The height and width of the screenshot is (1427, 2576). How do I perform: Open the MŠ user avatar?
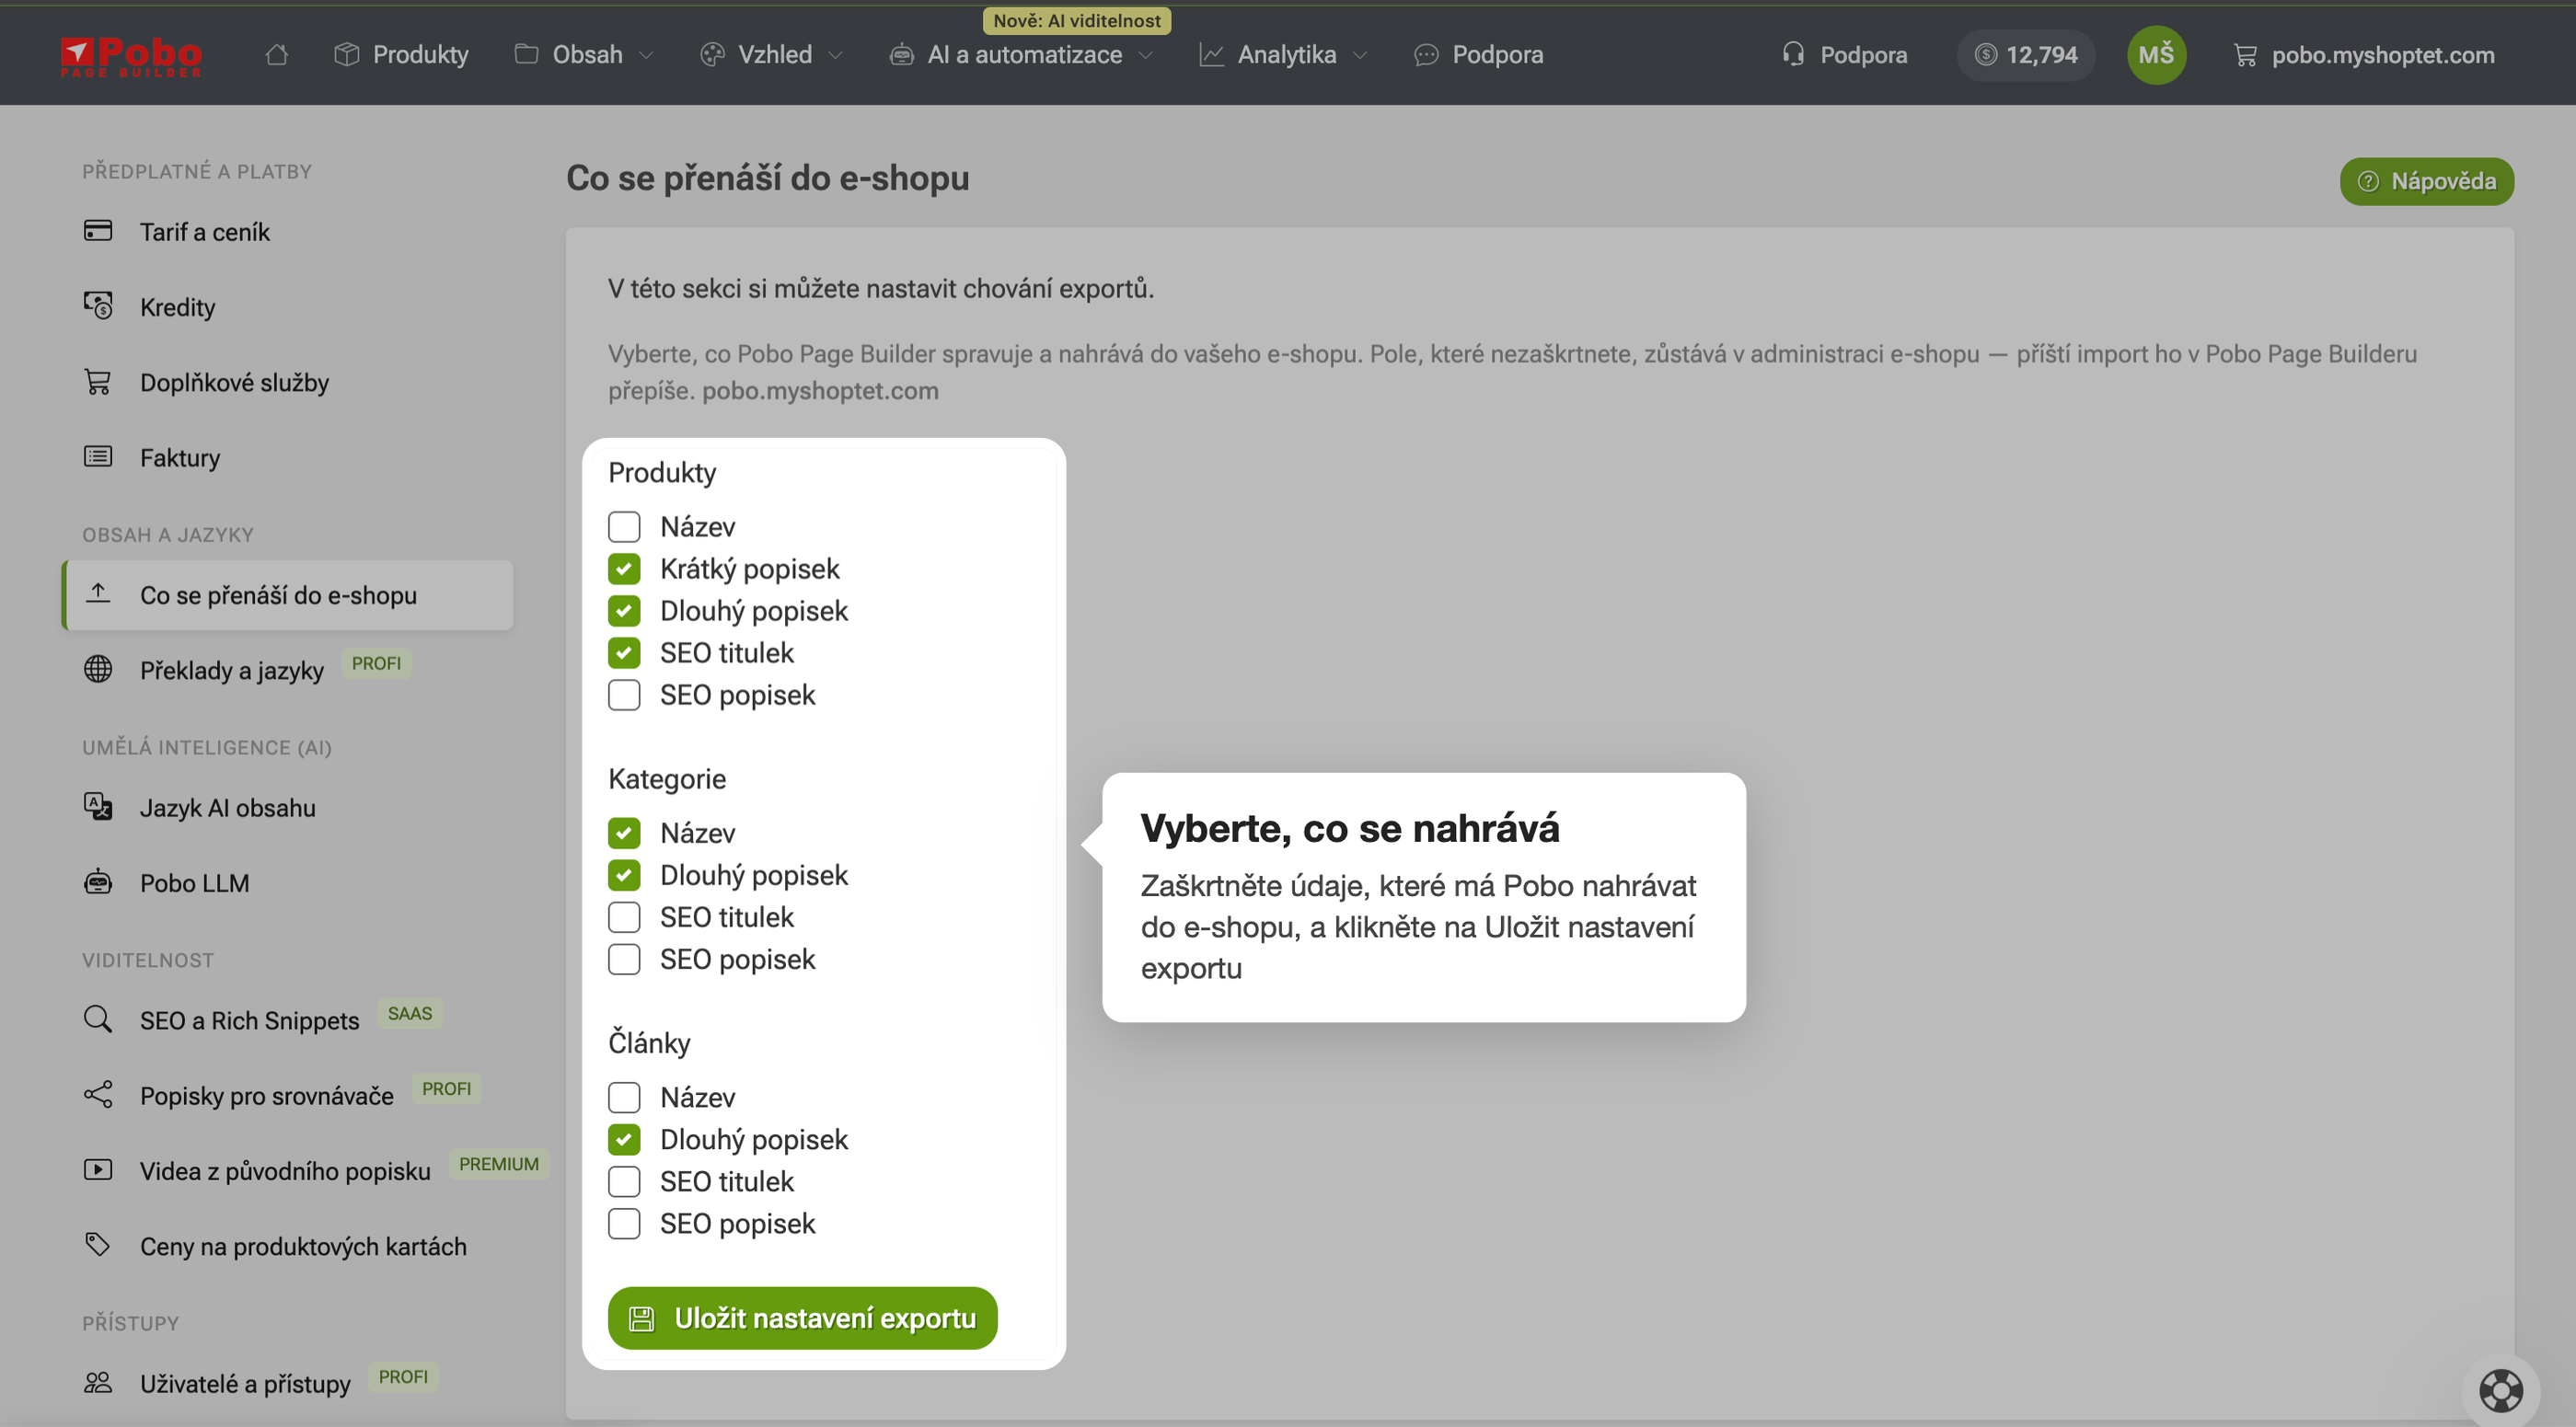pos(2156,55)
